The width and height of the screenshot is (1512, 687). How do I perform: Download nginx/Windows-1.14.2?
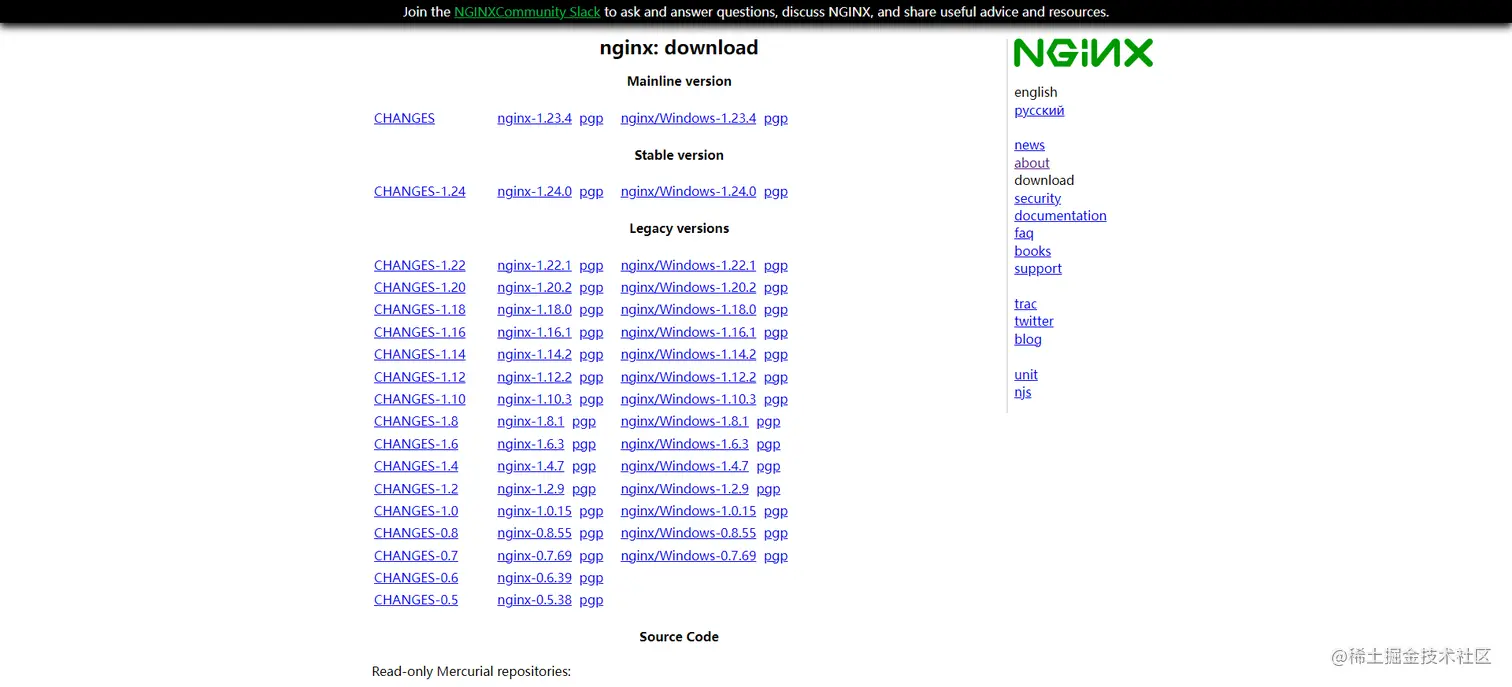coord(688,354)
